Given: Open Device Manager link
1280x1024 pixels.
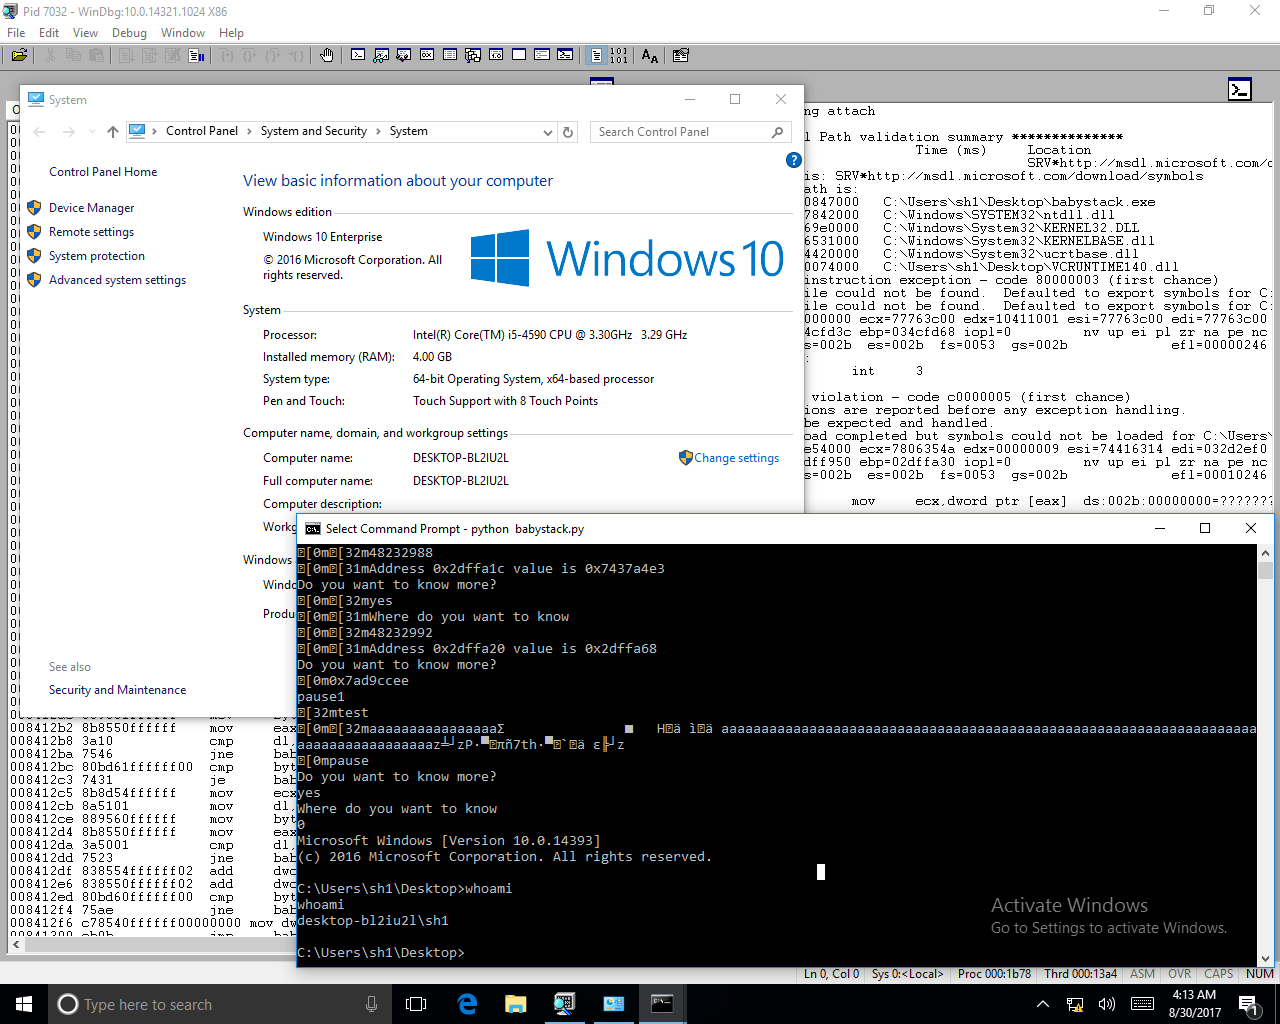Looking at the screenshot, I should coord(91,208).
